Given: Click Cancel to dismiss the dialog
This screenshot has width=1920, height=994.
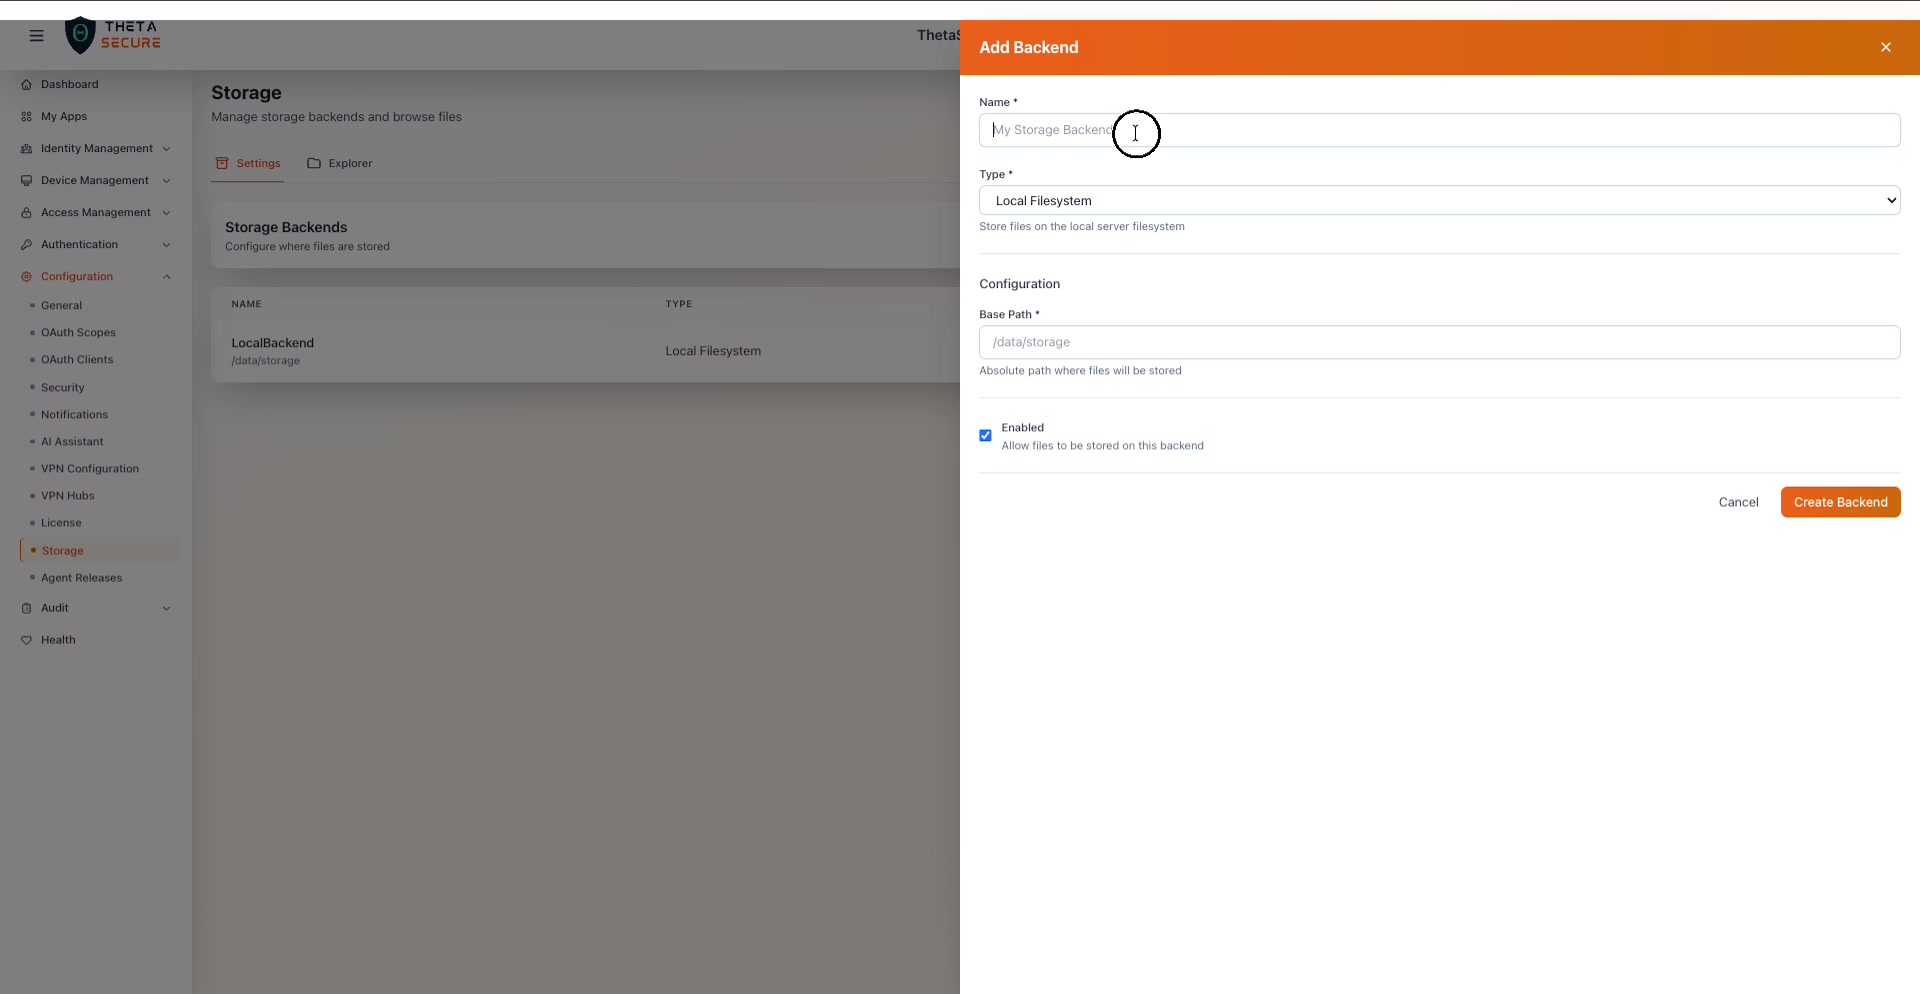Looking at the screenshot, I should pos(1739,502).
